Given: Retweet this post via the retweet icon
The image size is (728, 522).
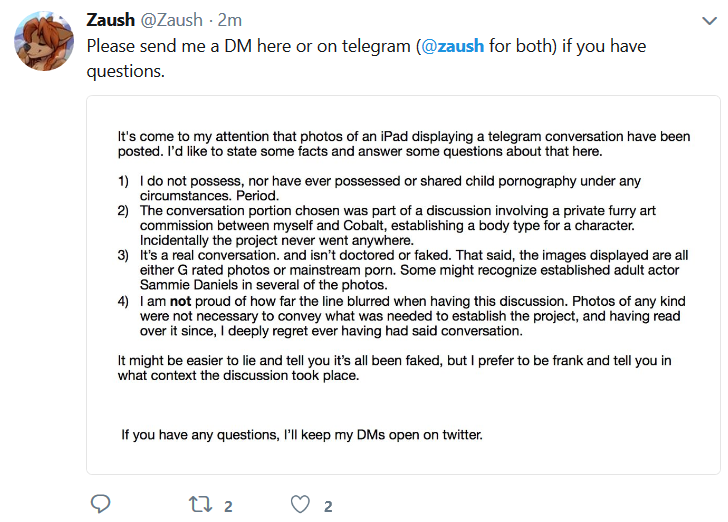Looking at the screenshot, I should click(x=201, y=504).
